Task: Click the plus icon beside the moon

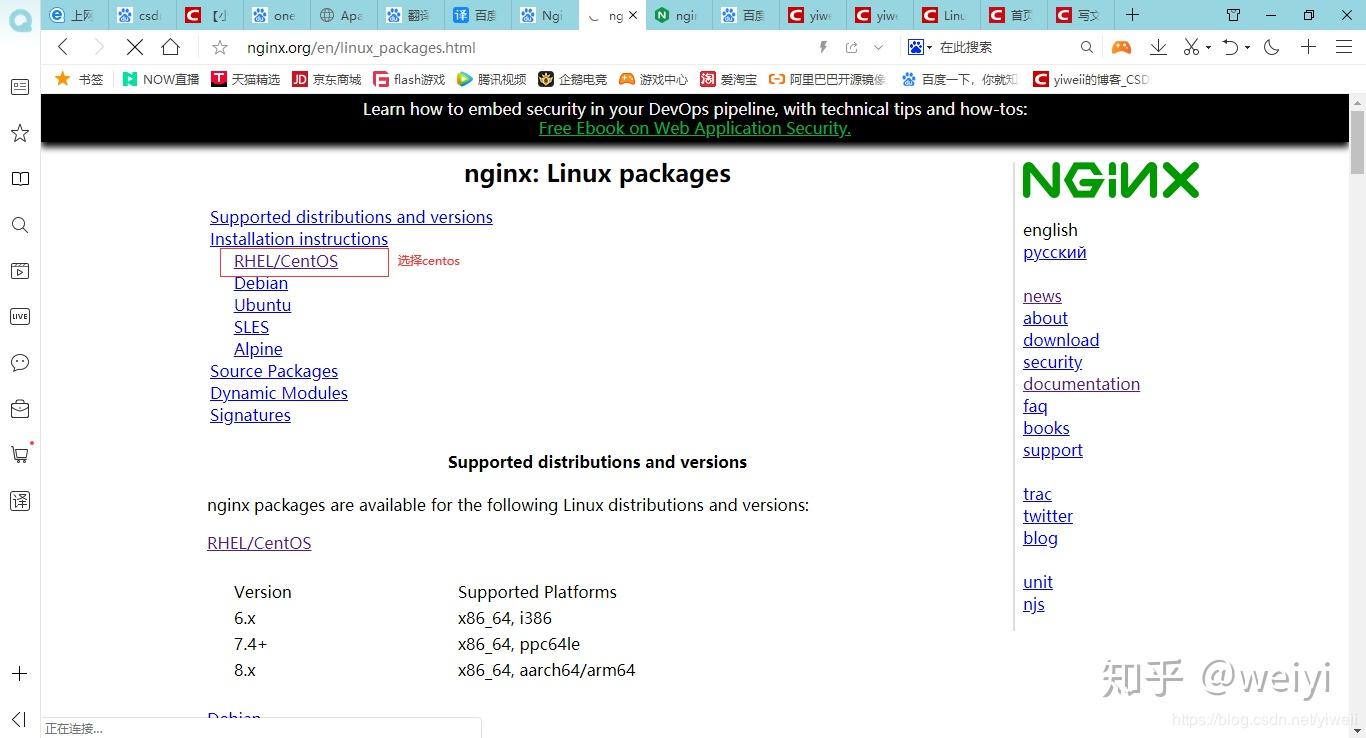Action: point(1308,47)
